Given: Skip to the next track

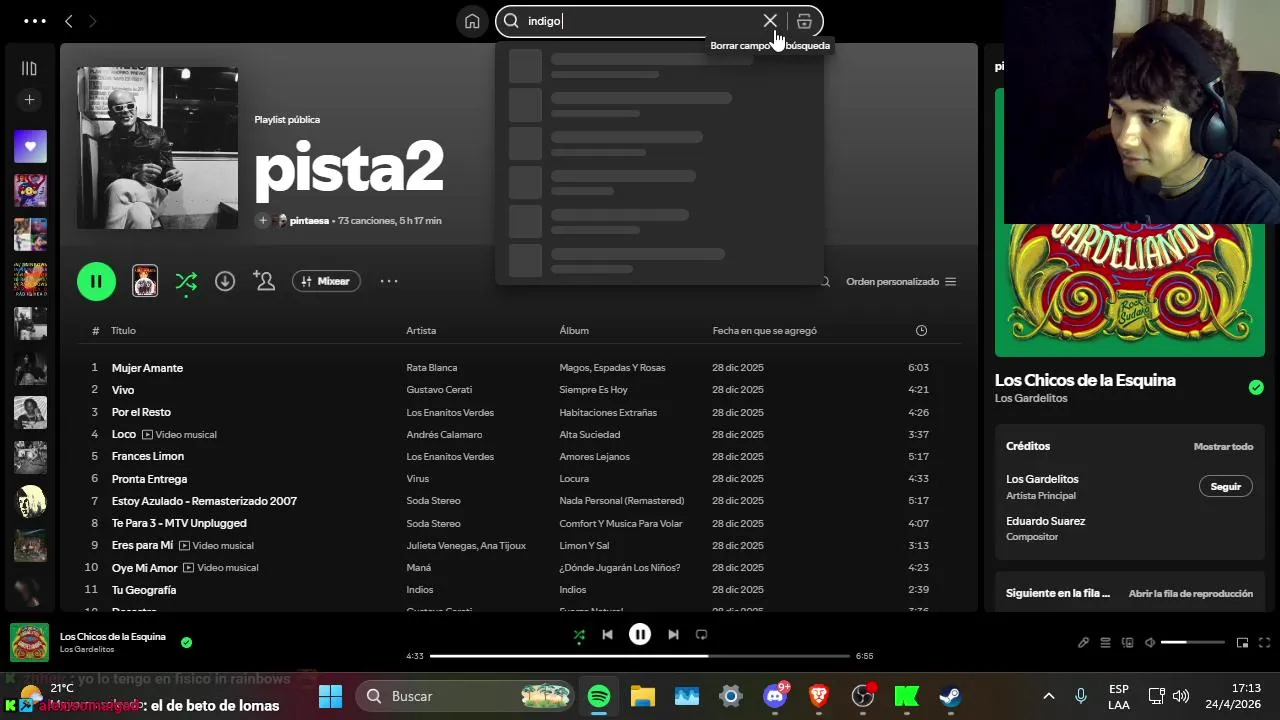Looking at the screenshot, I should pyautogui.click(x=673, y=635).
